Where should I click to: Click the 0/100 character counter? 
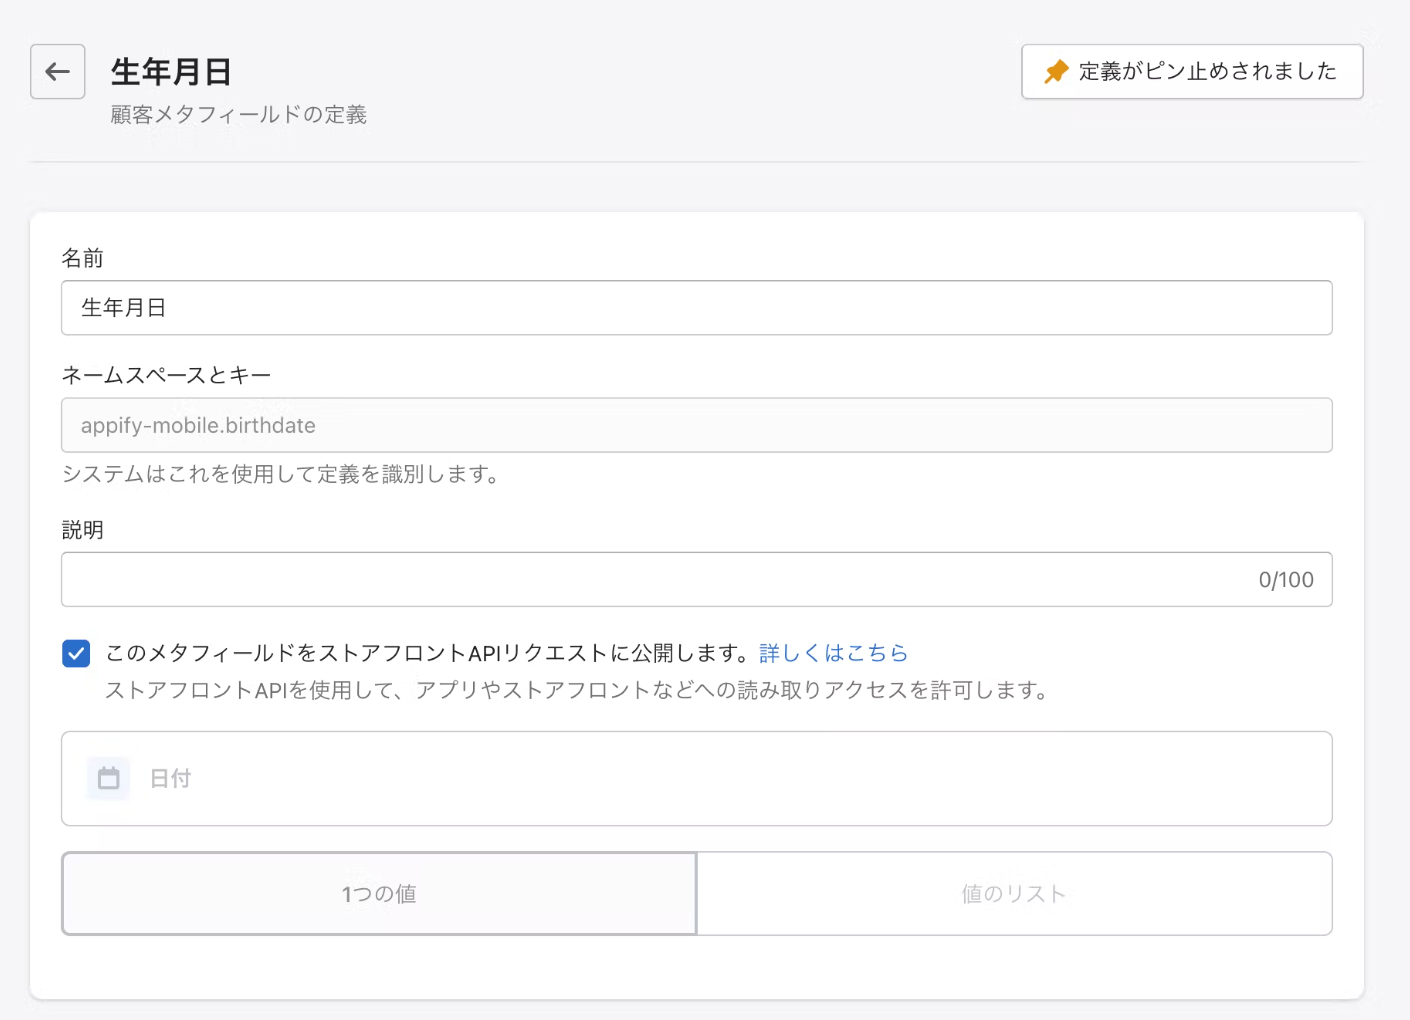point(1286,580)
